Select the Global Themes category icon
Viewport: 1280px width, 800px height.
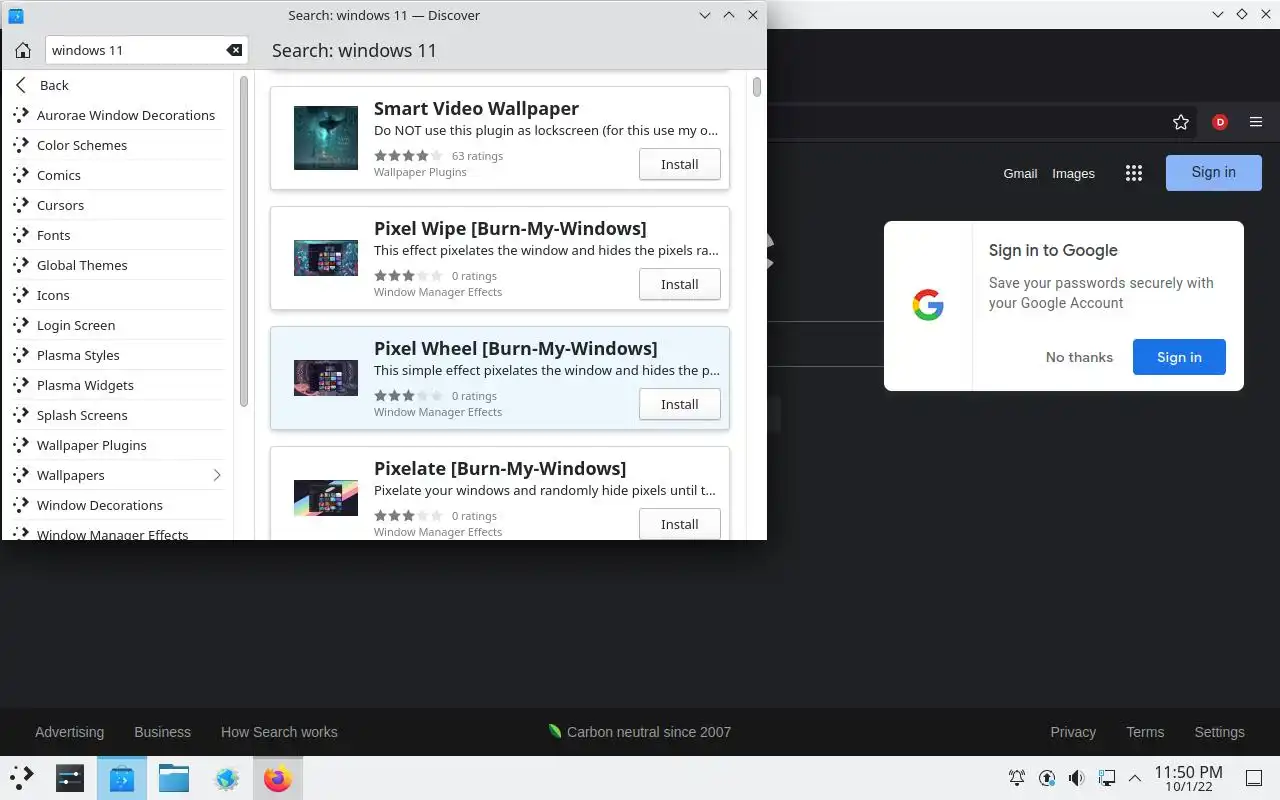click(21, 265)
